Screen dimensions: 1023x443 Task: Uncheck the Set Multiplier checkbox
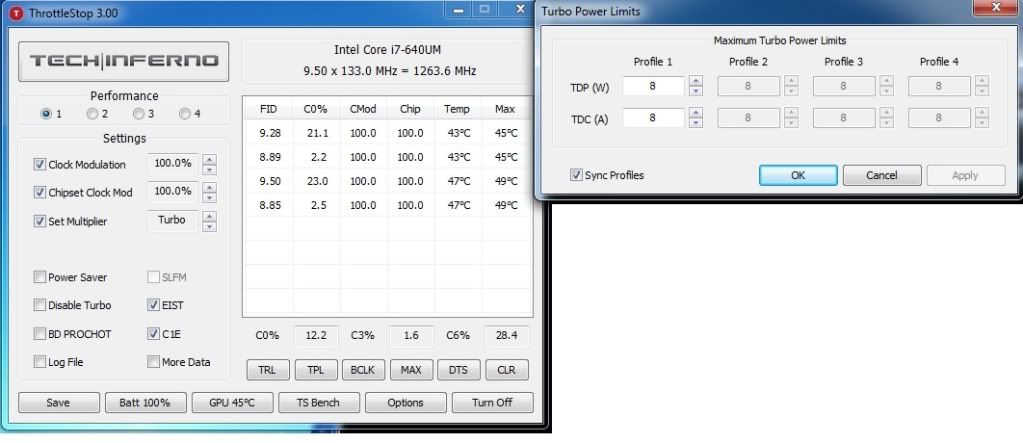pyautogui.click(x=40, y=221)
